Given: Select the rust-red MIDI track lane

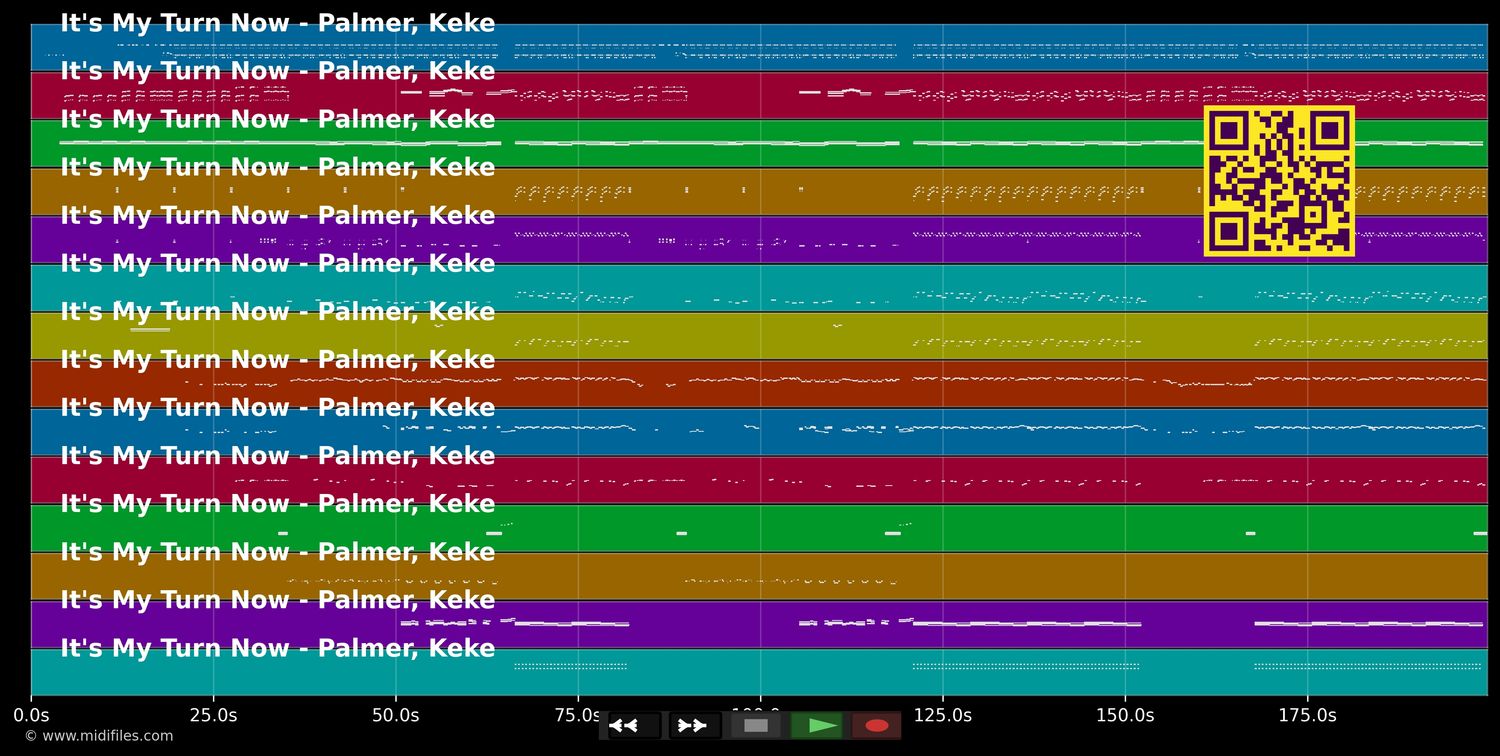Looking at the screenshot, I should coord(759,384).
